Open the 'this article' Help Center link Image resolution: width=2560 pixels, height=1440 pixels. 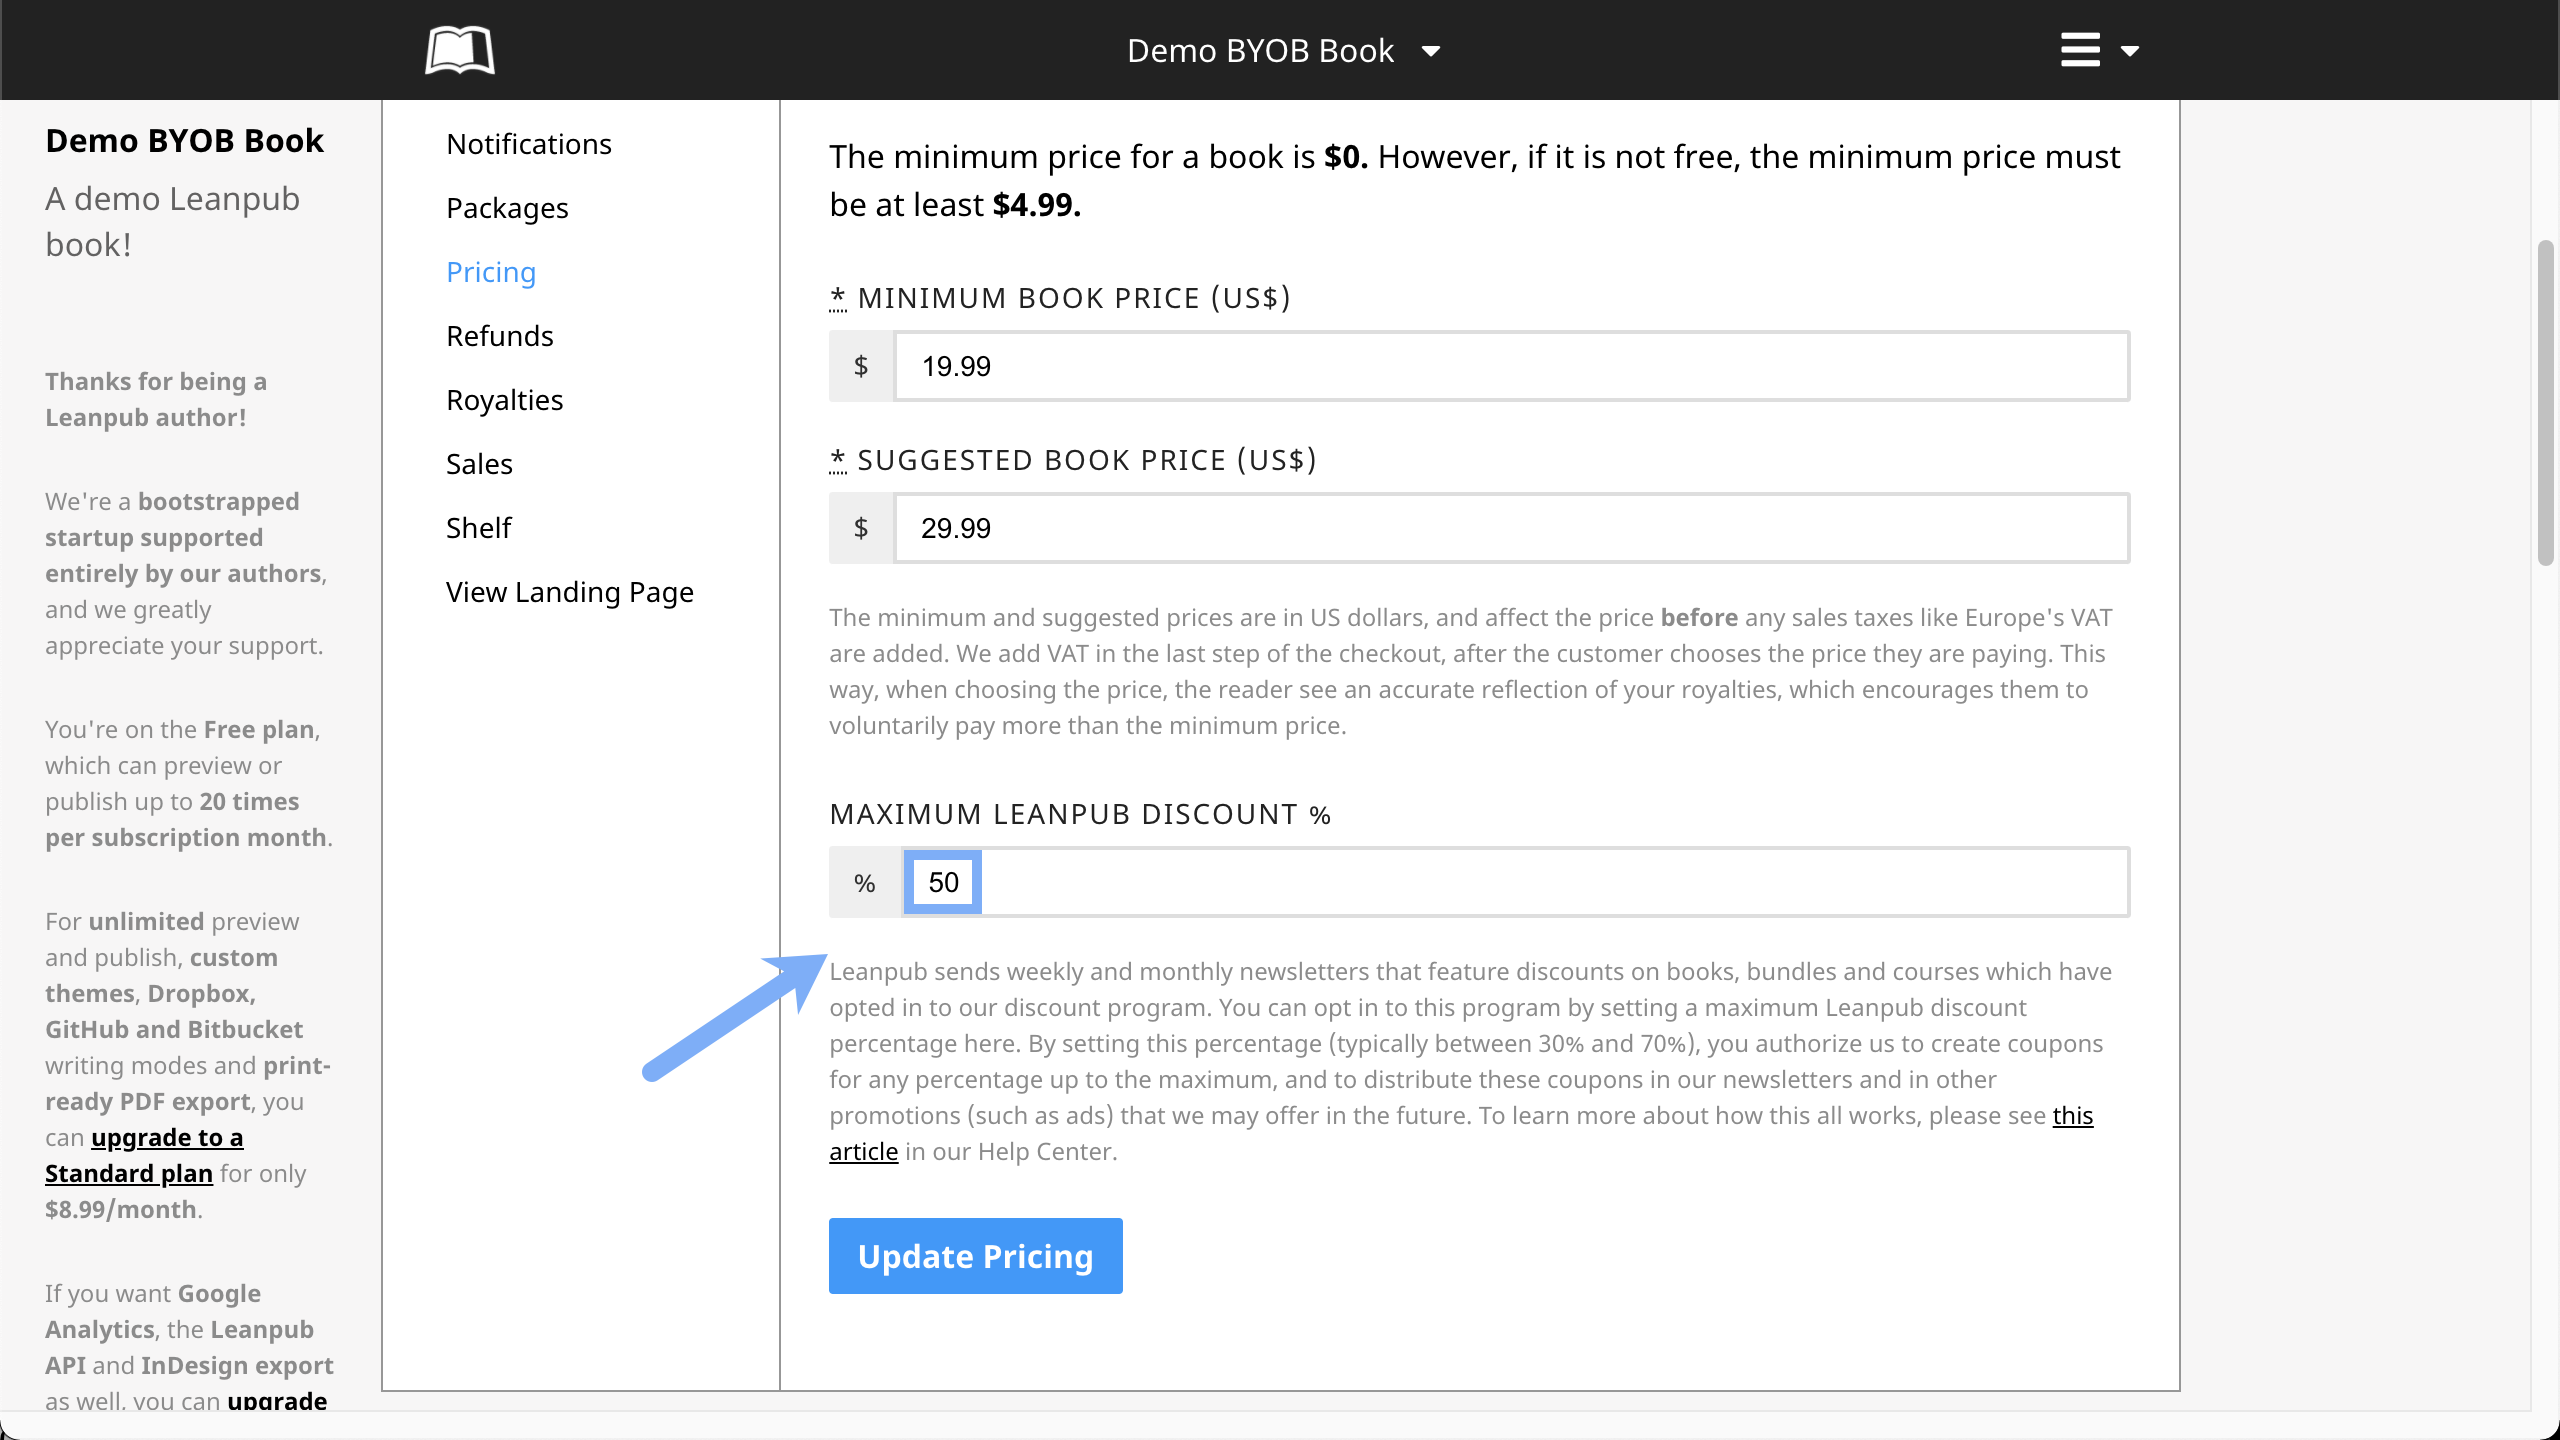[x=2072, y=1116]
